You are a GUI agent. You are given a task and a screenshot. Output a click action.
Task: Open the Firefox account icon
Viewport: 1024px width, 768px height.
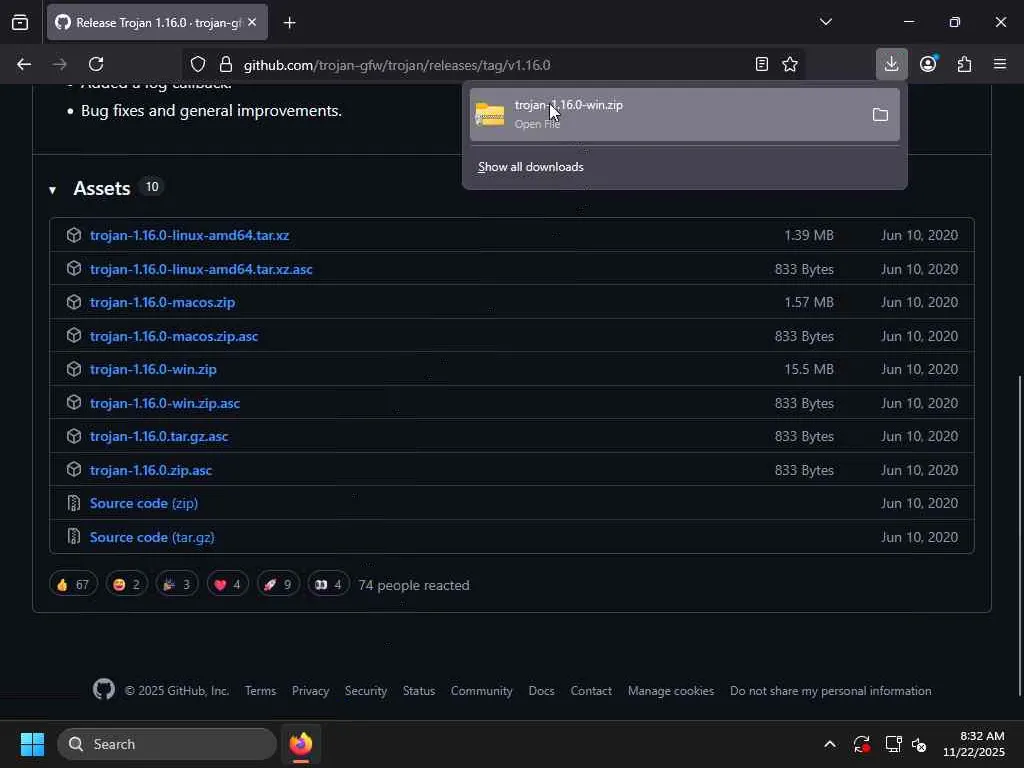pyautogui.click(x=928, y=64)
